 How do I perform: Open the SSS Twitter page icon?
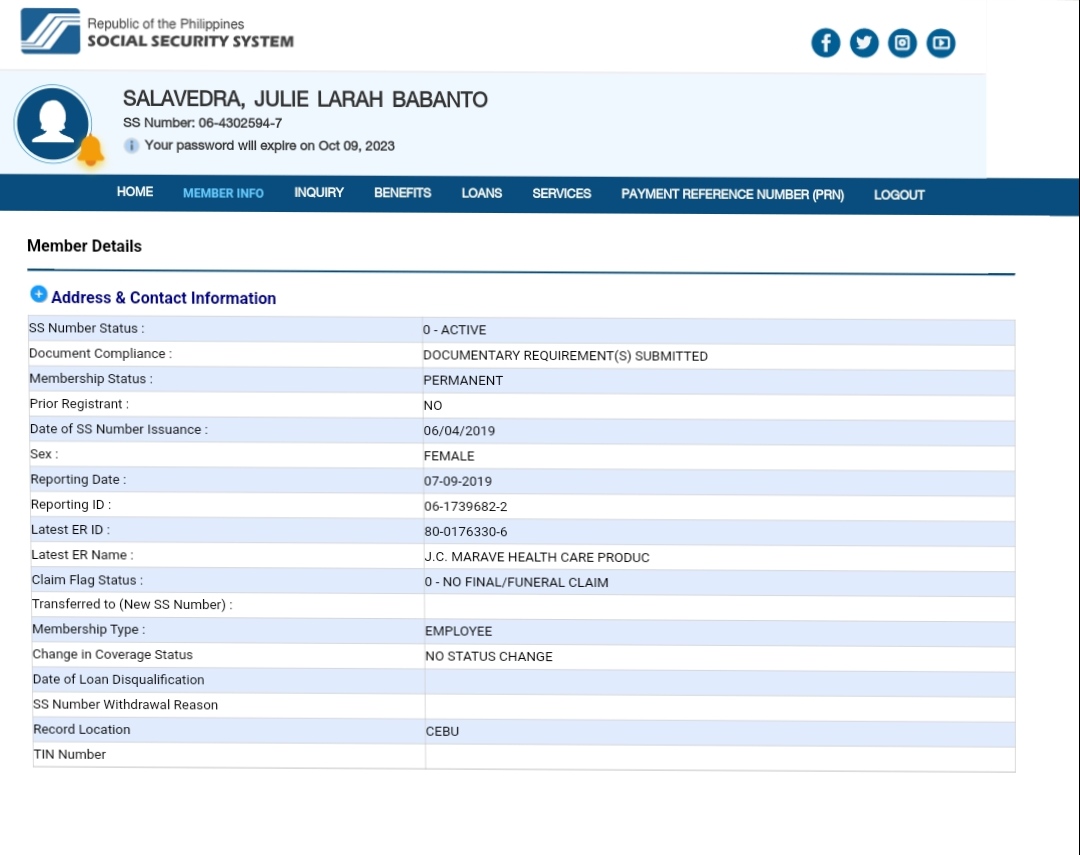[864, 43]
